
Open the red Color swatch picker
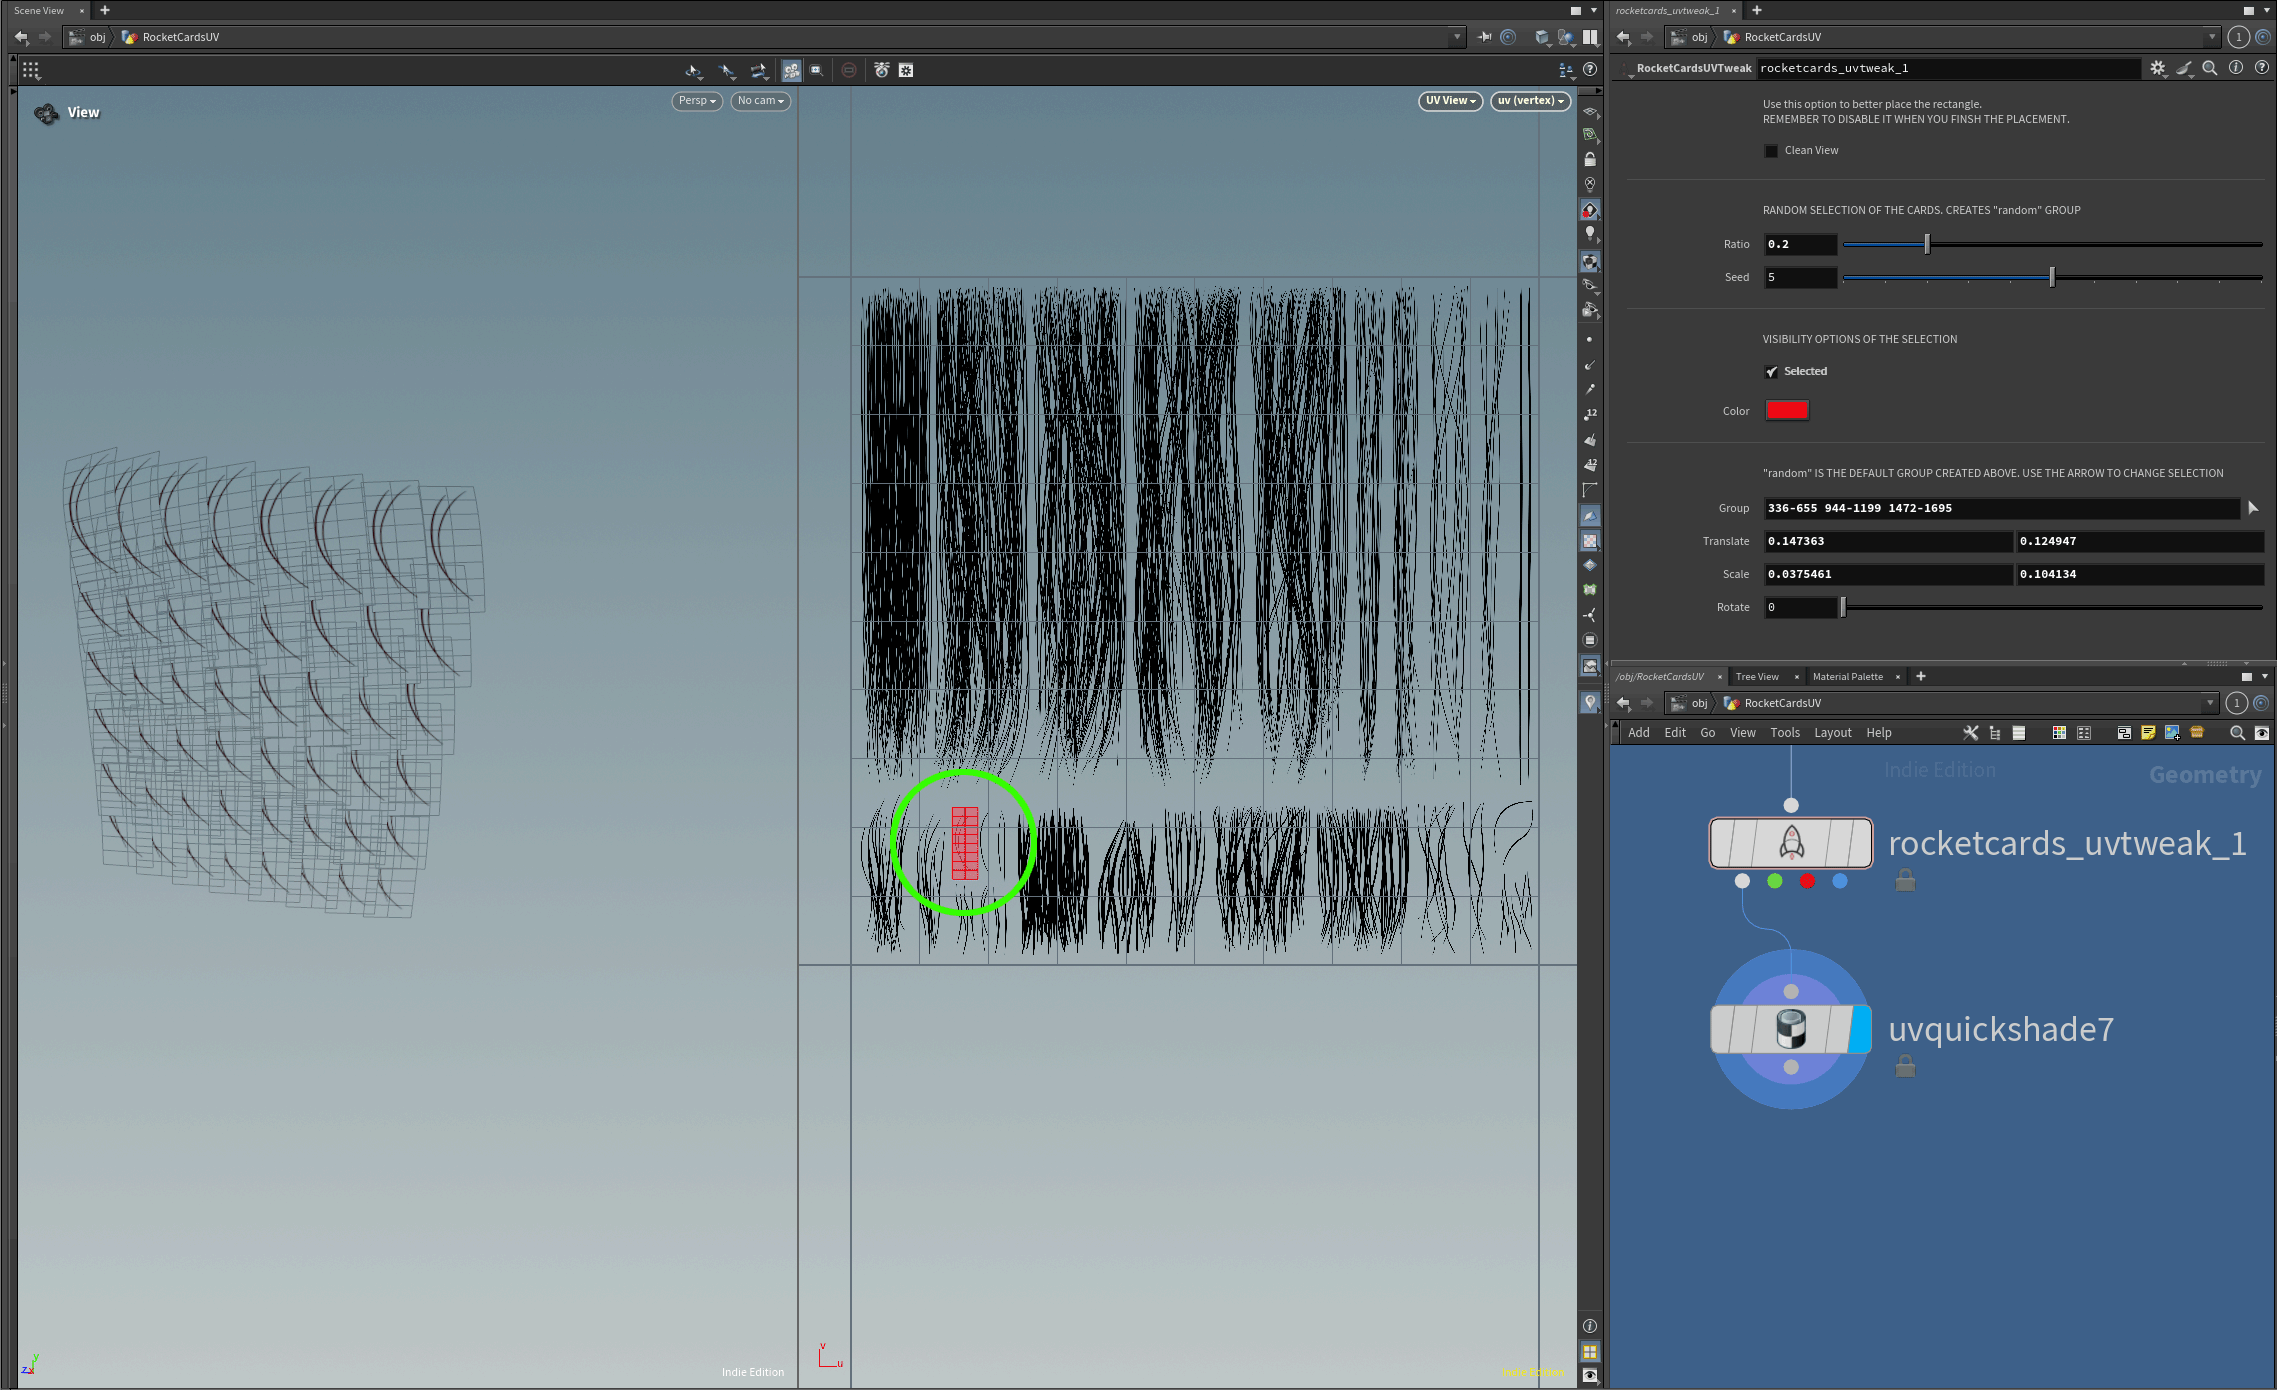click(1787, 410)
